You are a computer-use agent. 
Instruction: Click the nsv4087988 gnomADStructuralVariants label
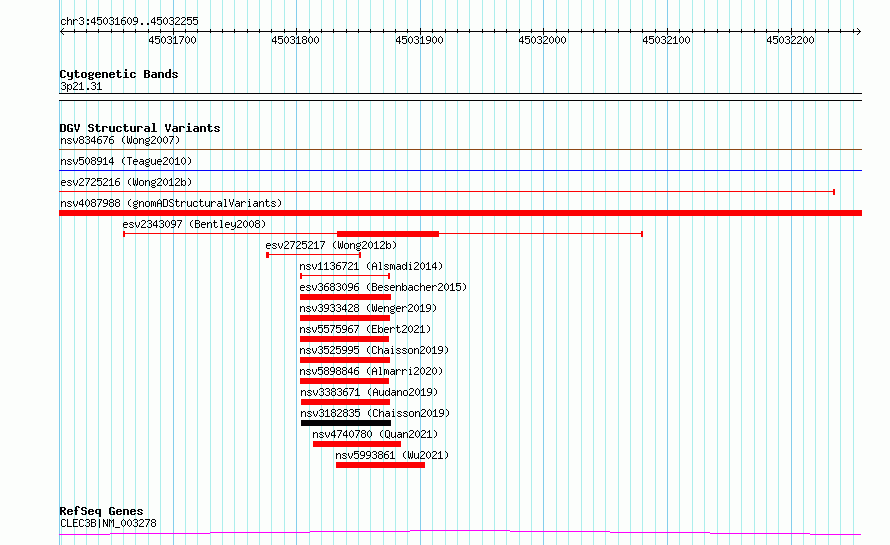(170, 203)
